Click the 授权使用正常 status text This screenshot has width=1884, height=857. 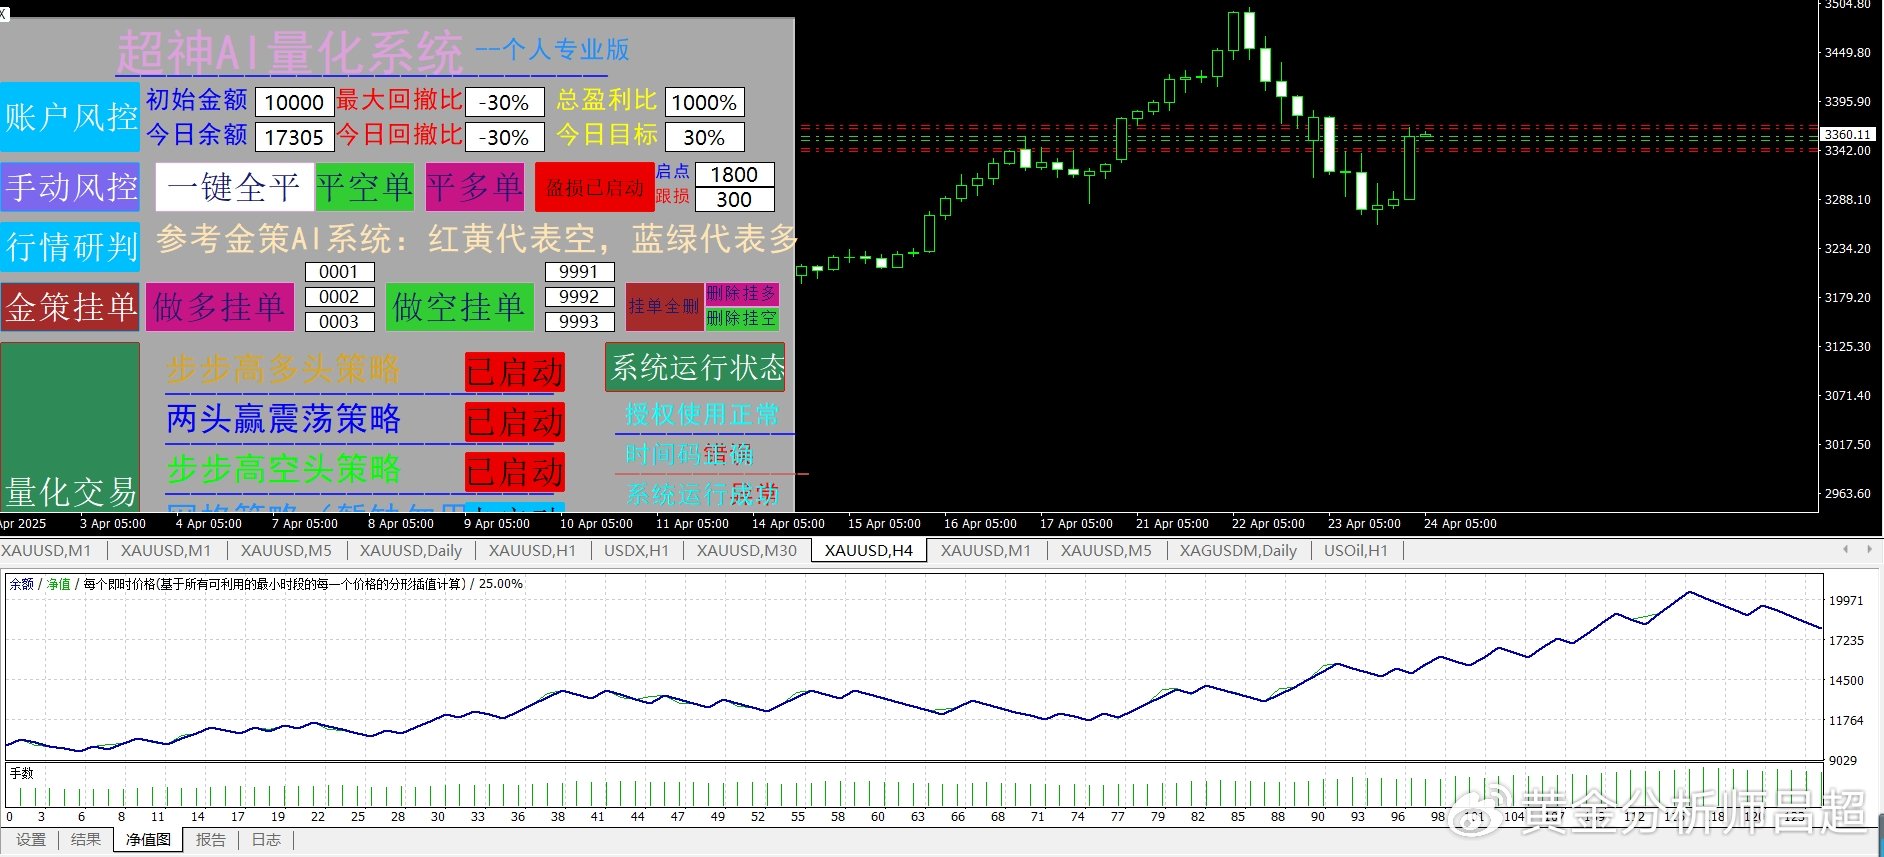click(701, 415)
